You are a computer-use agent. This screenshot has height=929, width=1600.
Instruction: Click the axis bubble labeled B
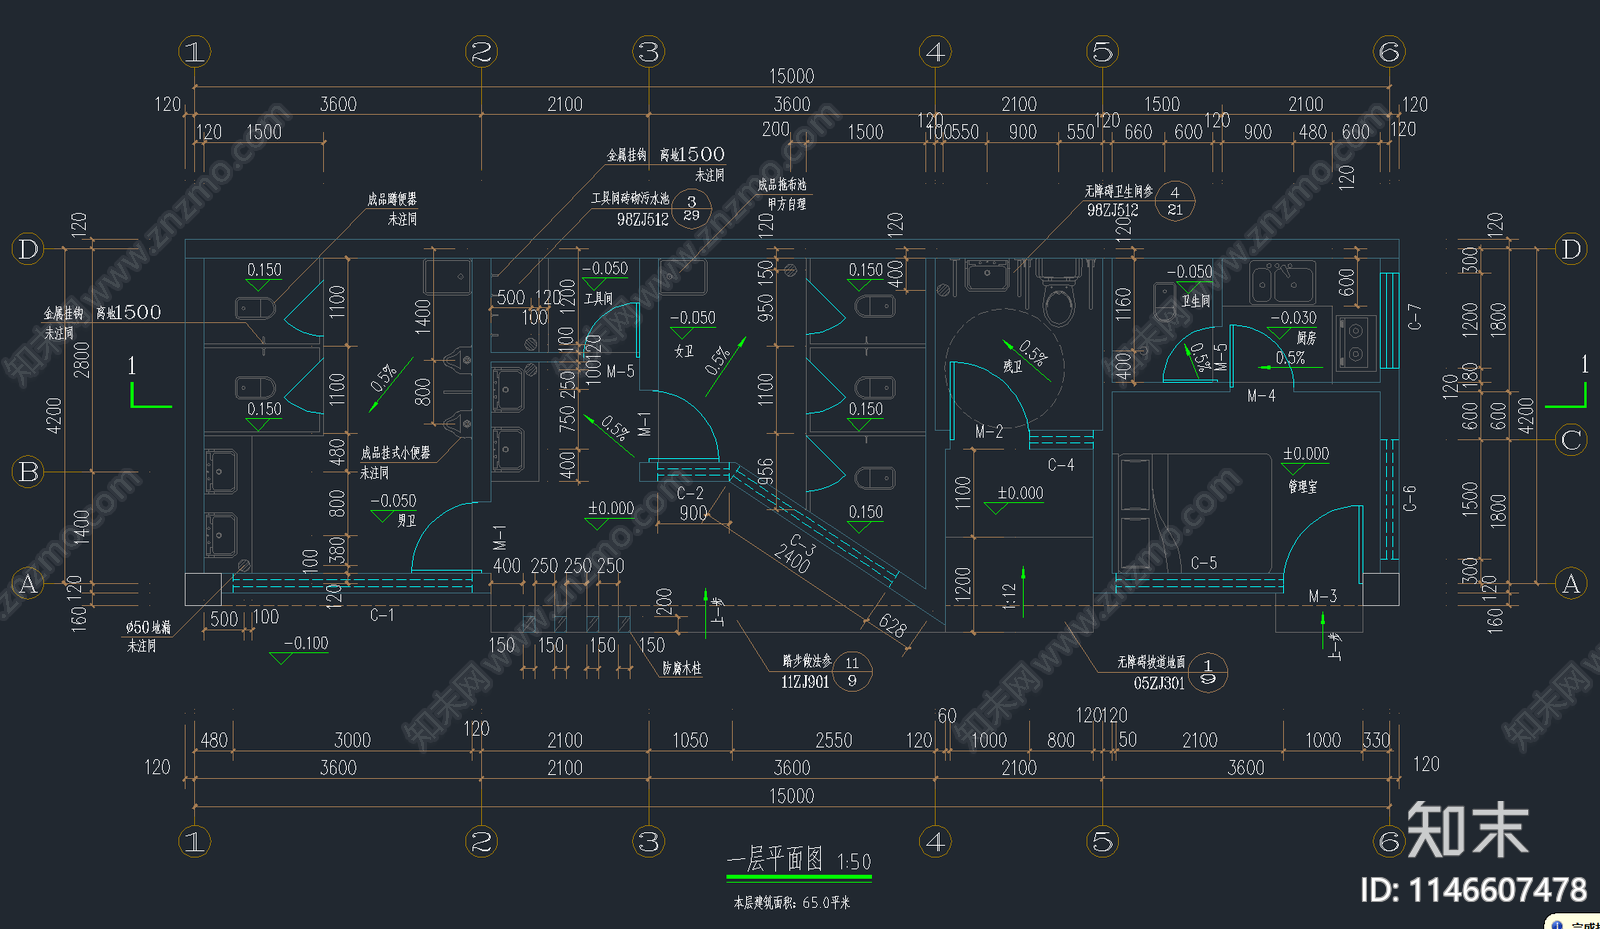click(x=28, y=471)
